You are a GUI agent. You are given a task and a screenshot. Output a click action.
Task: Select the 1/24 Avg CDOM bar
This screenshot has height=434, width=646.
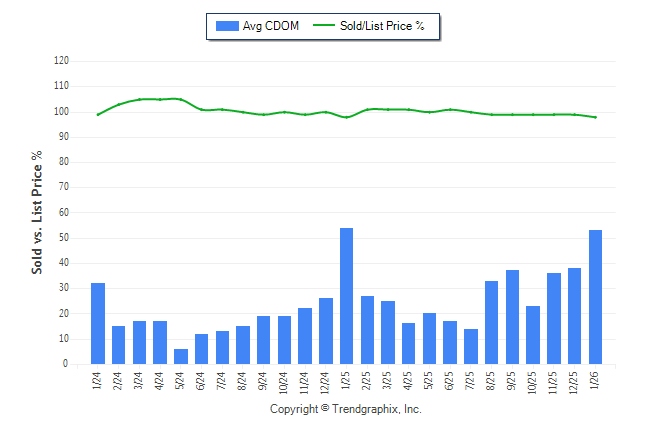point(98,324)
